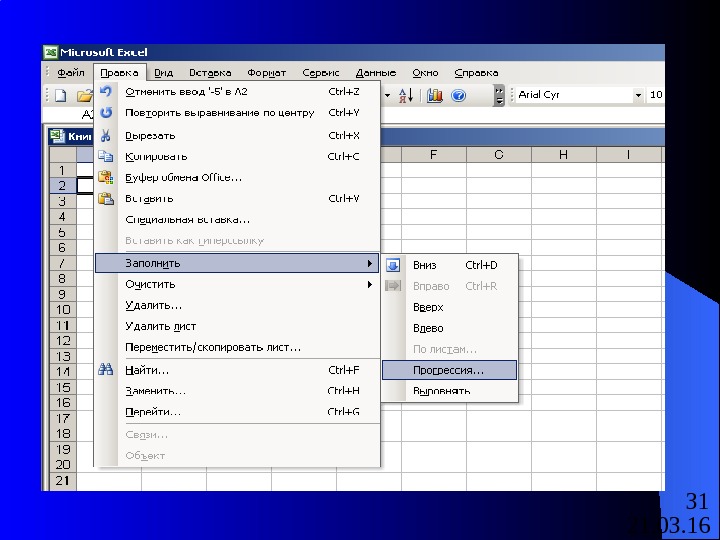This screenshot has width=720, height=540.
Task: Click the scissors Cut icon in menu
Action: coord(106,135)
